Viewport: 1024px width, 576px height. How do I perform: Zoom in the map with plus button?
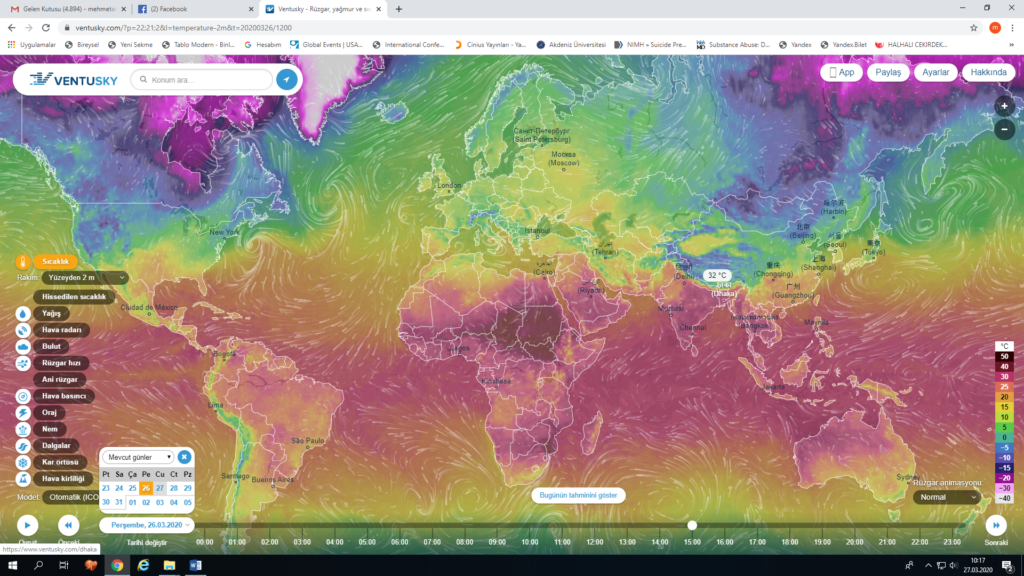click(x=1004, y=106)
